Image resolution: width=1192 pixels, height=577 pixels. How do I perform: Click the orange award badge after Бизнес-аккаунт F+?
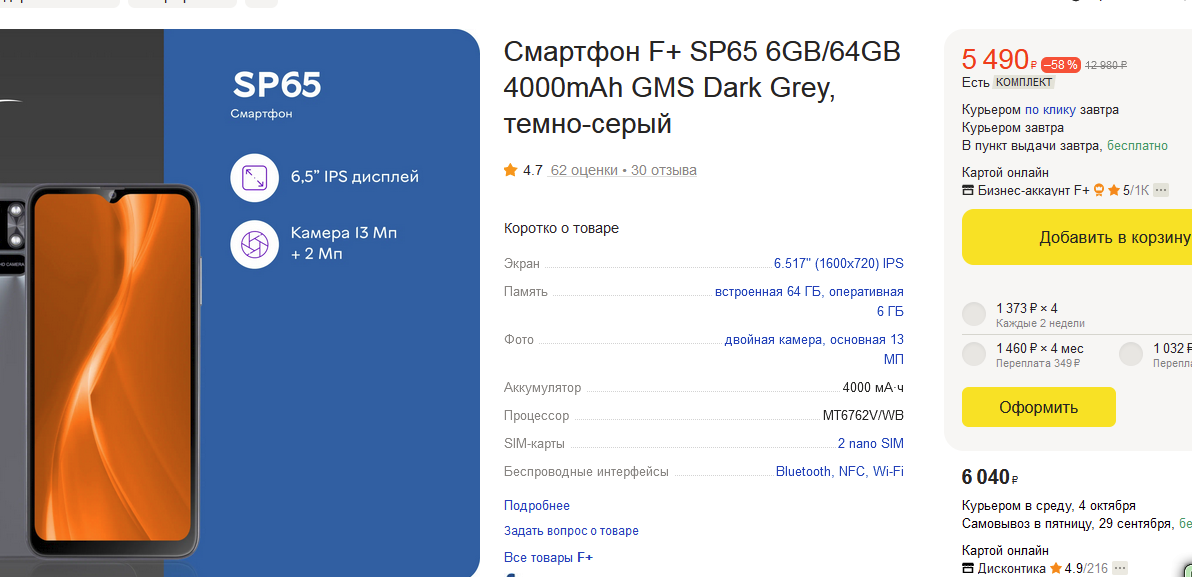[1098, 190]
